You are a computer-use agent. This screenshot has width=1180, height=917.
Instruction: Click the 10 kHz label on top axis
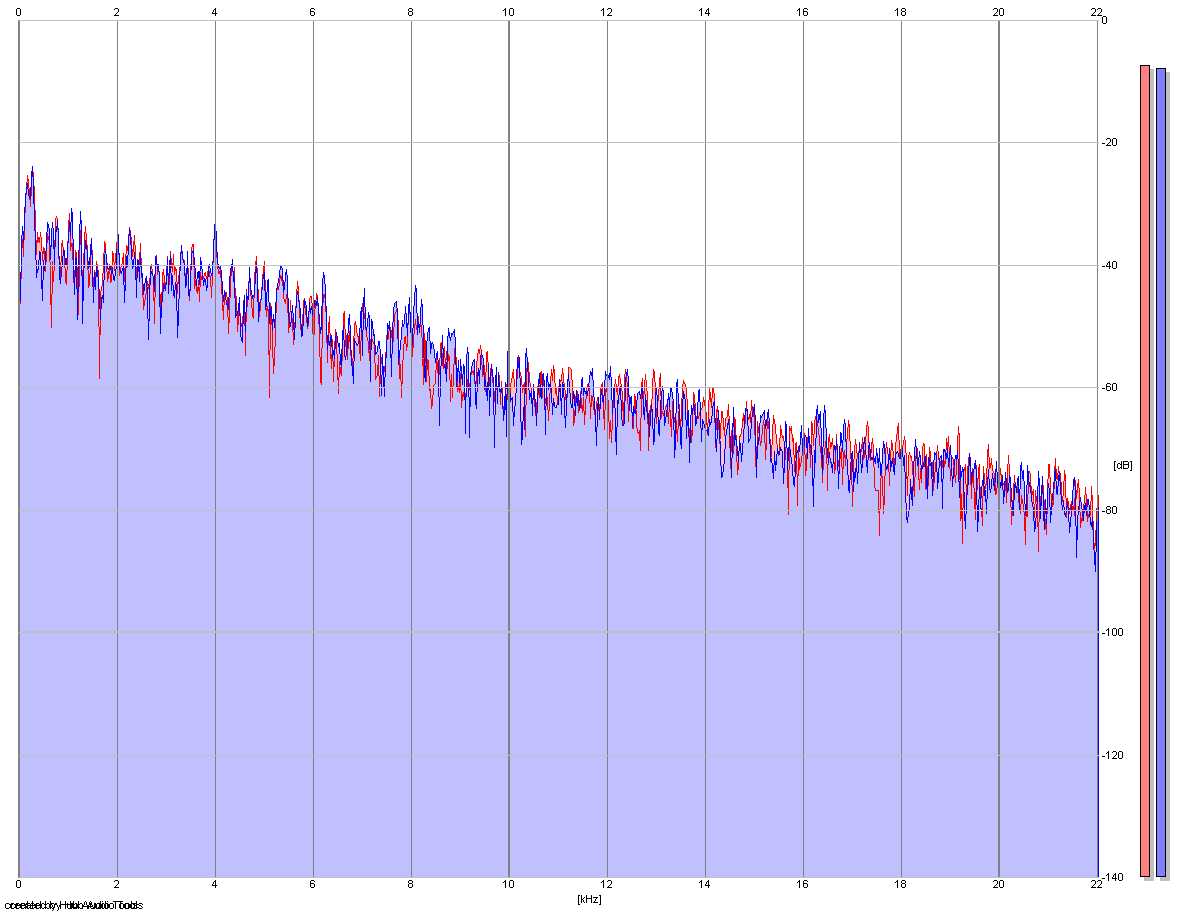[x=509, y=12]
